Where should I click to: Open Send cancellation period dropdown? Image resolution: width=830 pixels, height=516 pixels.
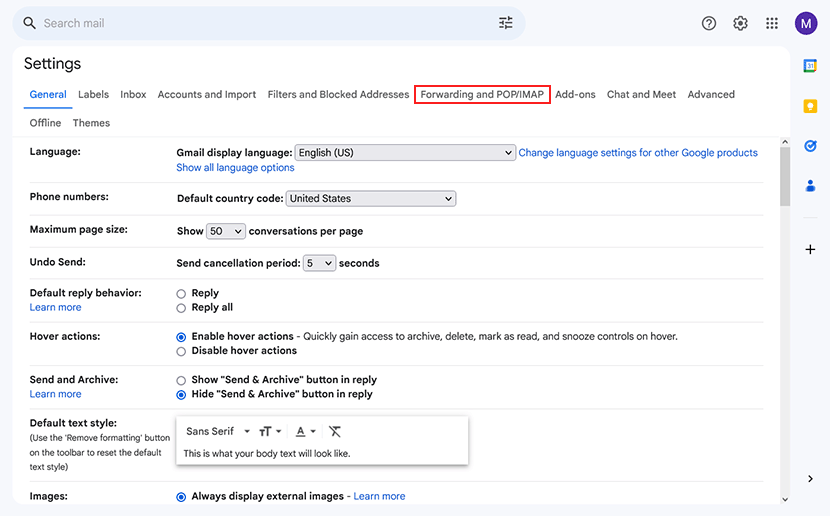tap(319, 263)
